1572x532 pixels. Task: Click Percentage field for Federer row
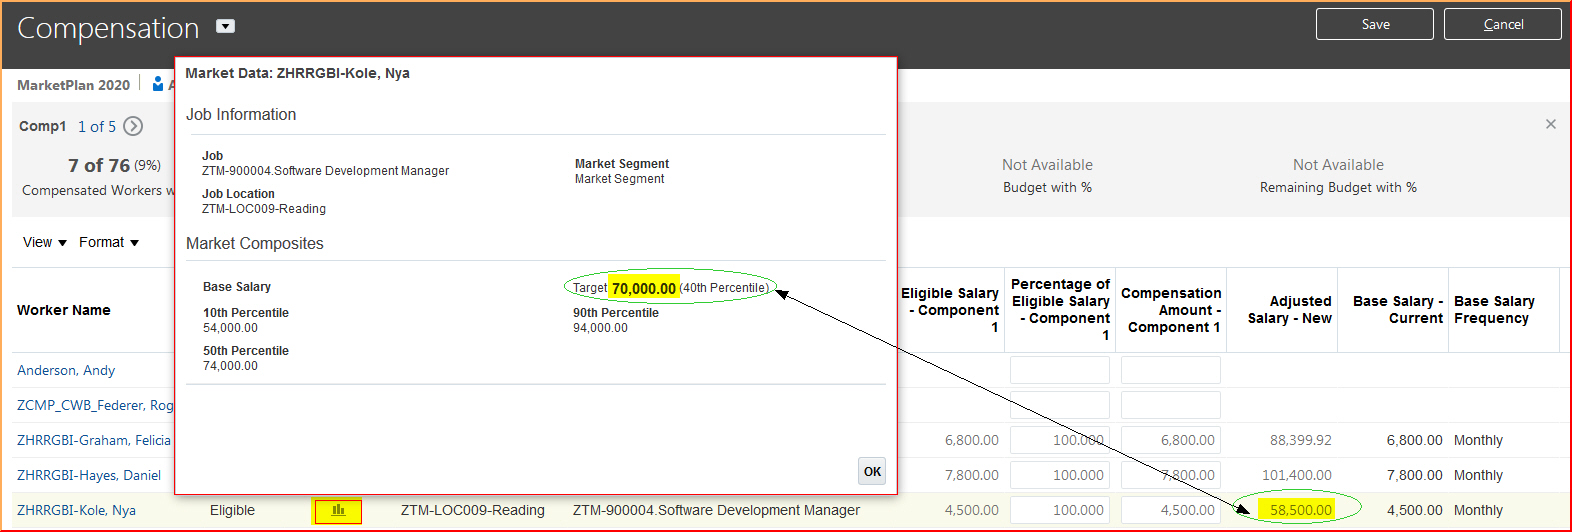tap(1060, 405)
